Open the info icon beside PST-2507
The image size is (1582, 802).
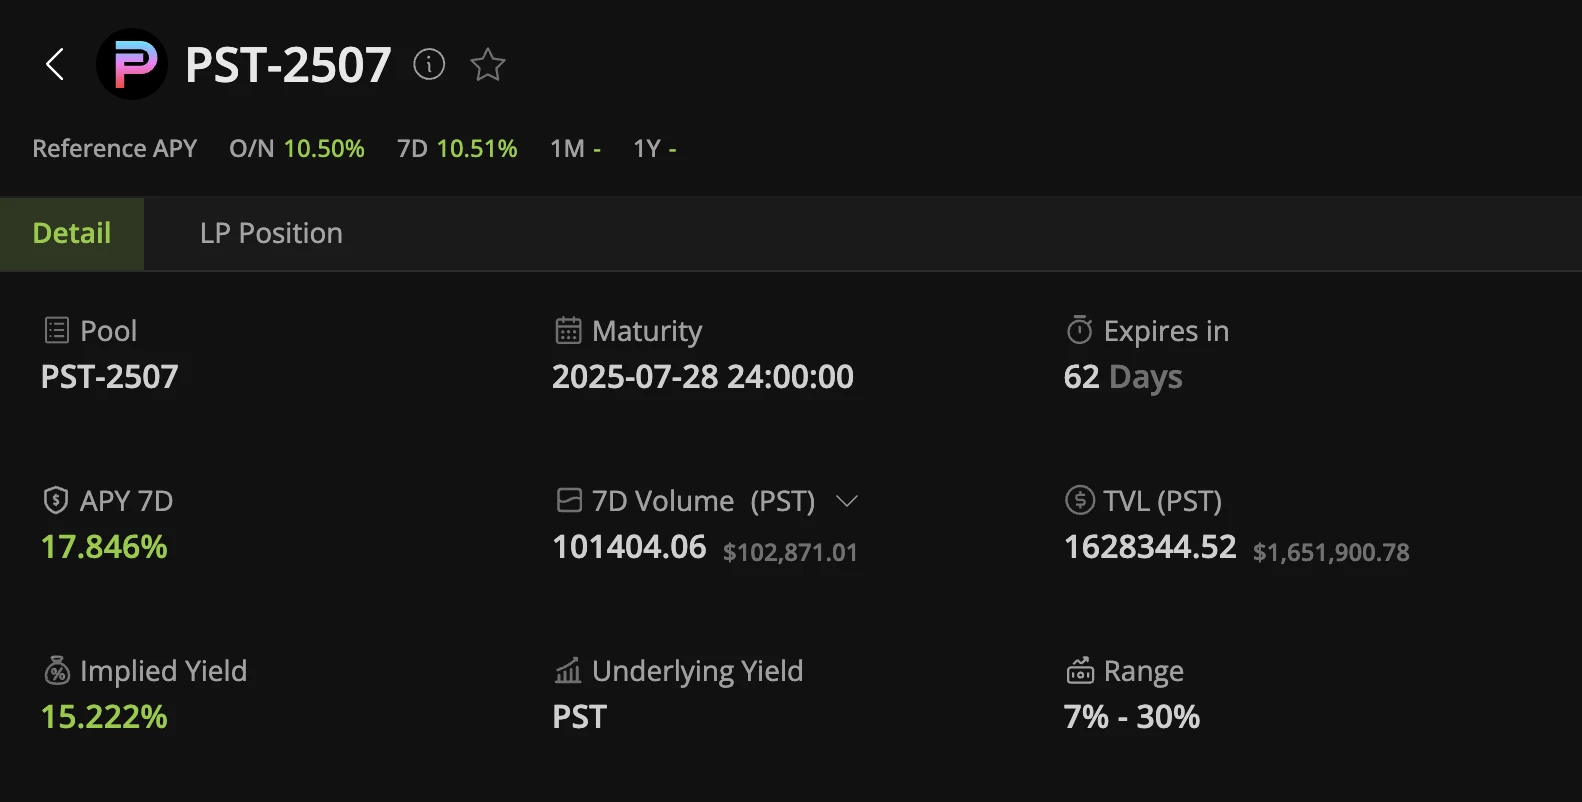pos(429,65)
